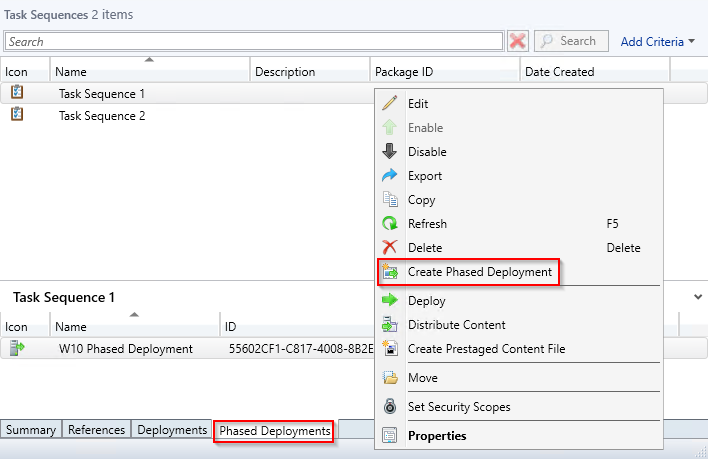Switch to the References tab
This screenshot has height=459, width=708.
(97, 430)
